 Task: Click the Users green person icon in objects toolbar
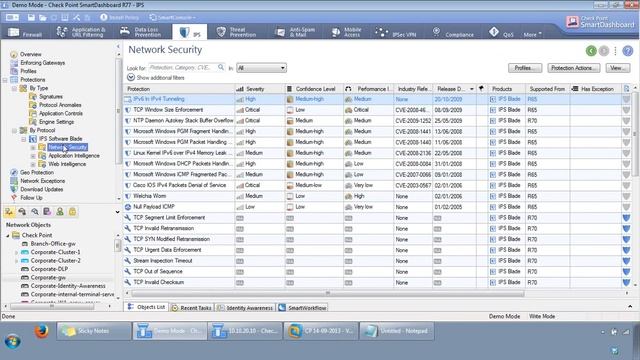coord(60,211)
